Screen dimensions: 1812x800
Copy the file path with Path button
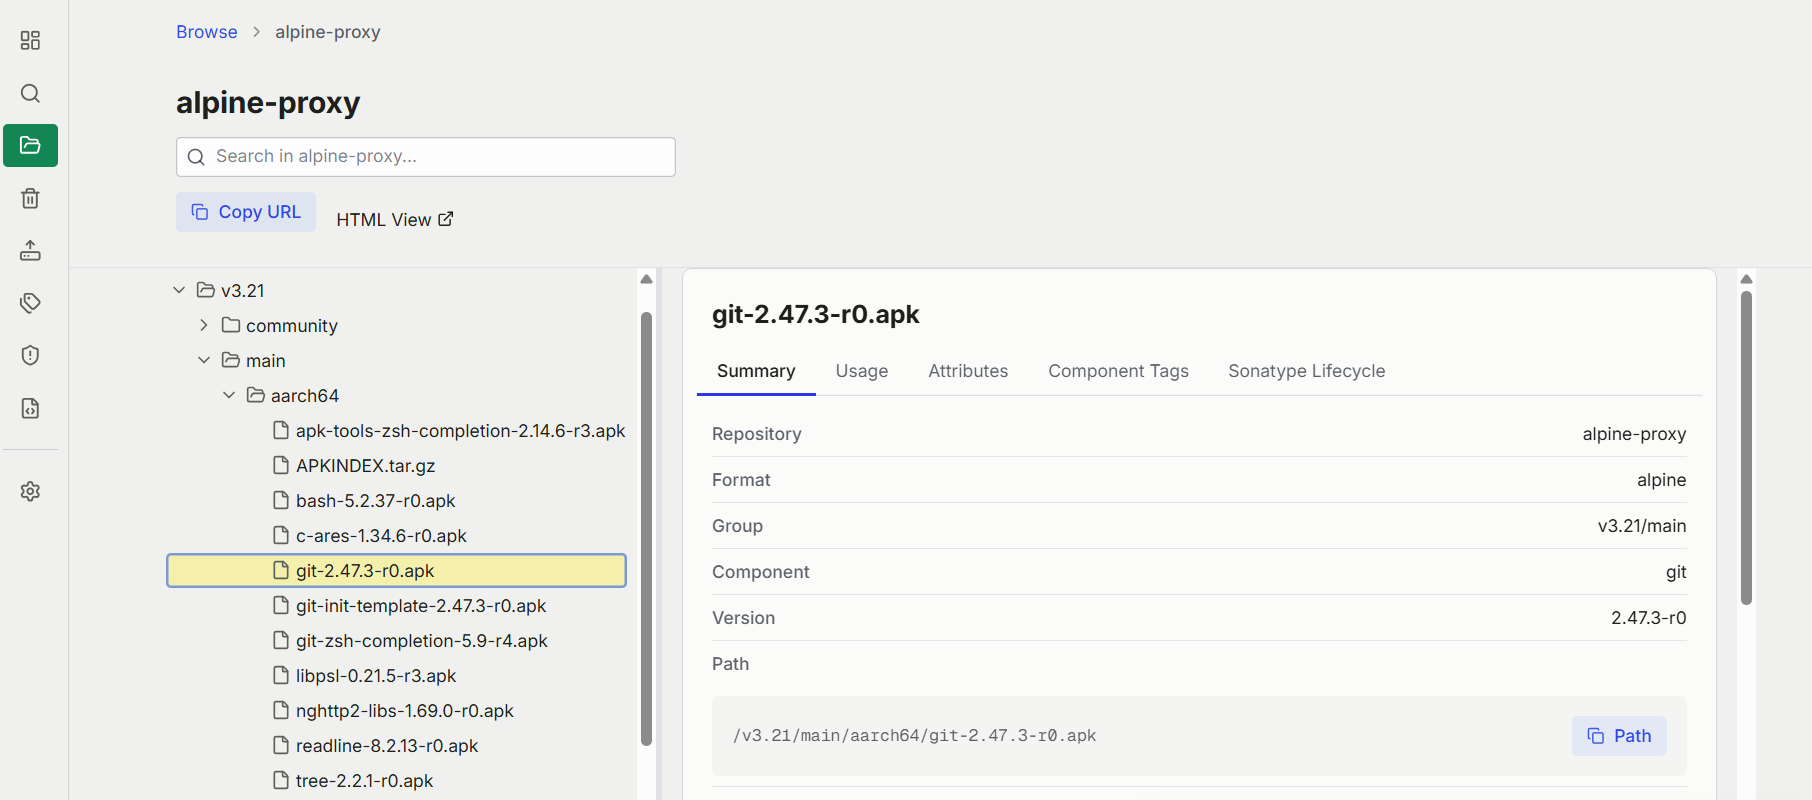coord(1619,736)
